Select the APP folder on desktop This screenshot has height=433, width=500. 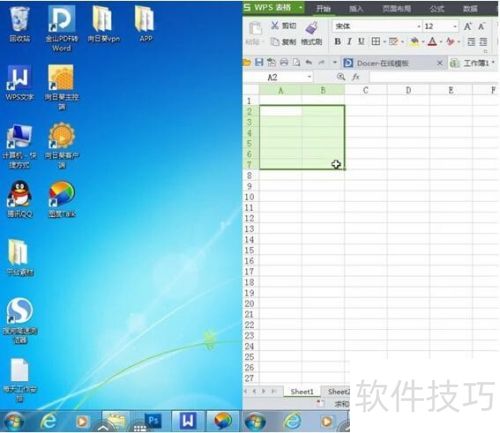pyautogui.click(x=146, y=24)
